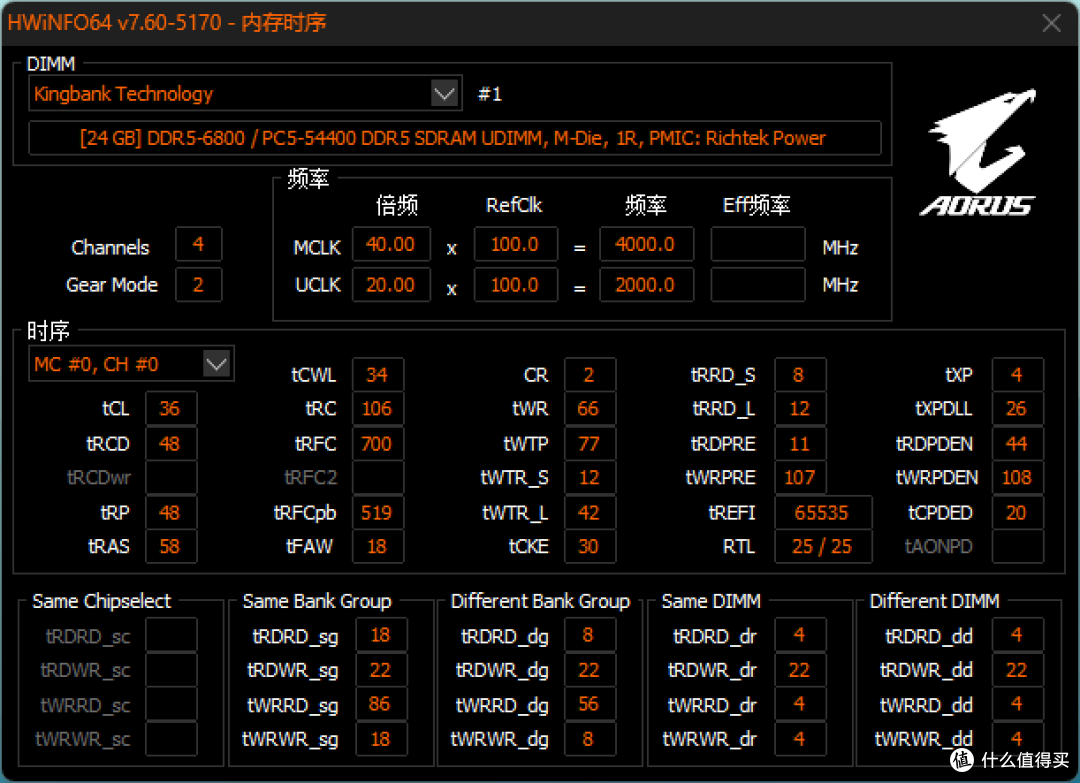1080x783 pixels.
Task: Click the tRDWR_dg value 22
Action: tap(589, 670)
